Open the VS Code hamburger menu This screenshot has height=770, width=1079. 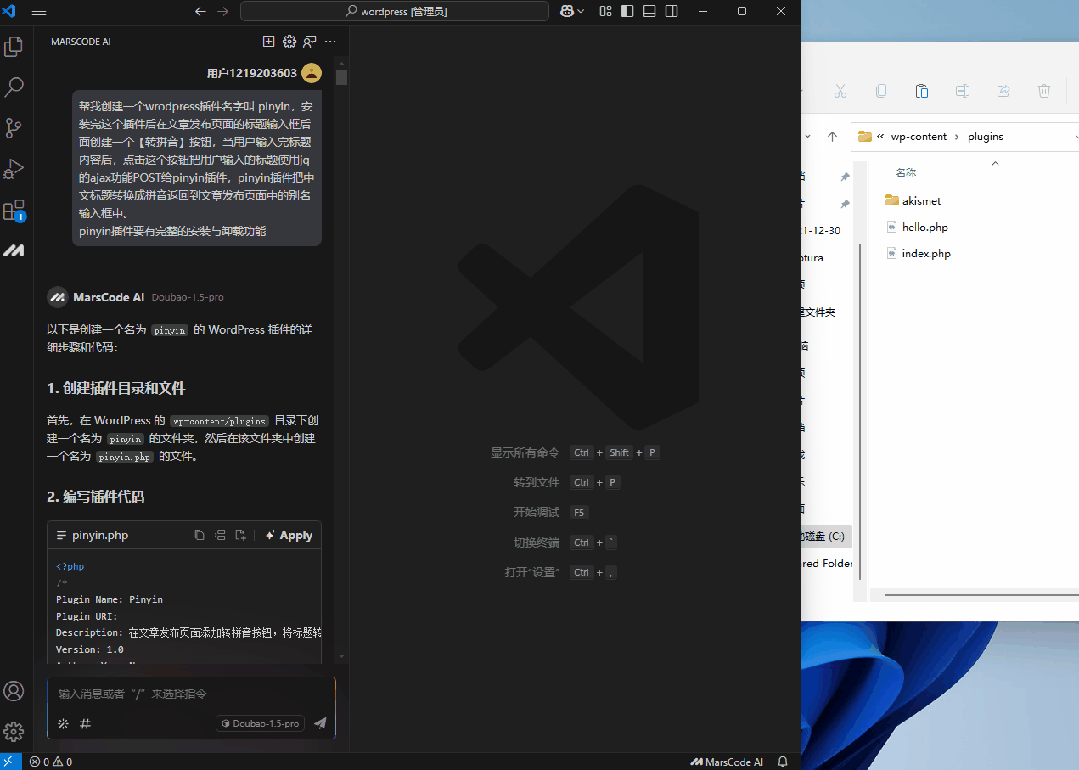(x=39, y=12)
